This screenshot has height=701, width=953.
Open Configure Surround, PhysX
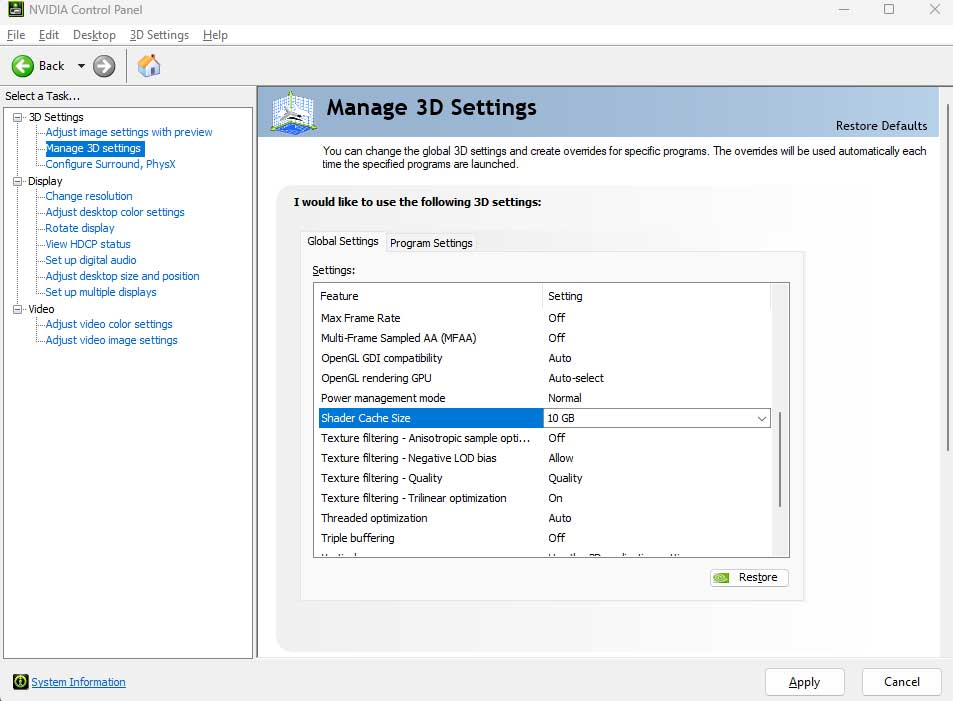(111, 164)
